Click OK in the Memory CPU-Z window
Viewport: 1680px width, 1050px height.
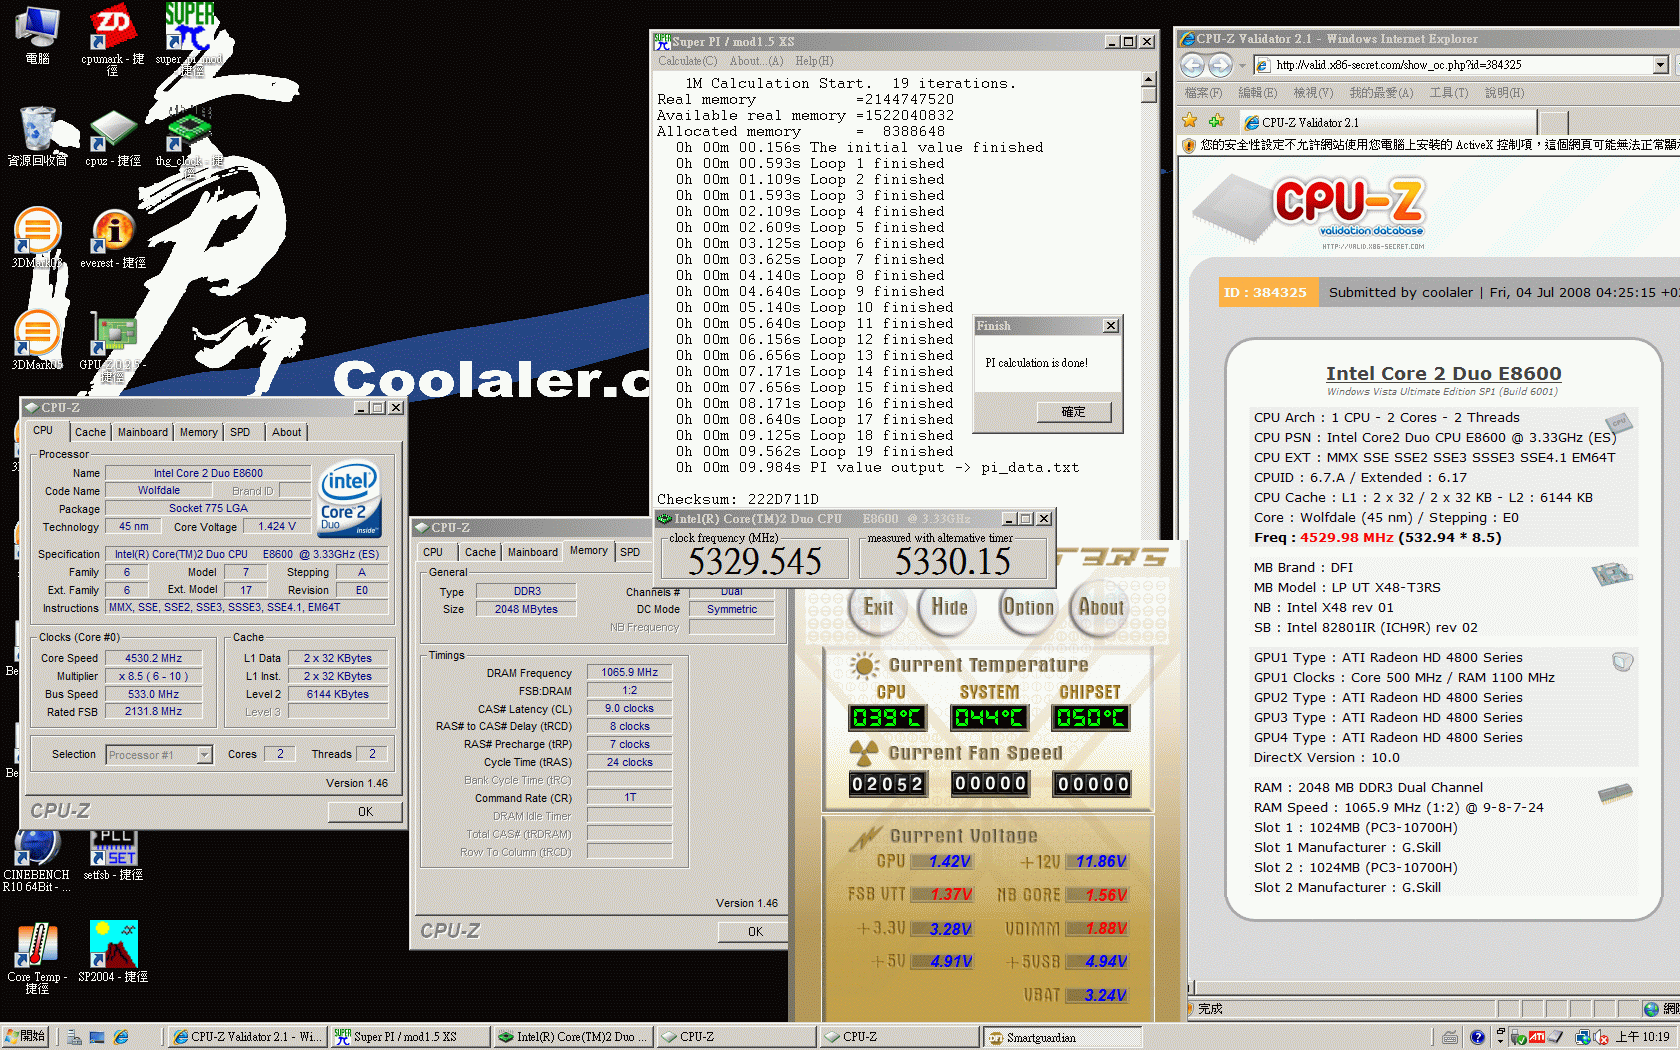(755, 932)
